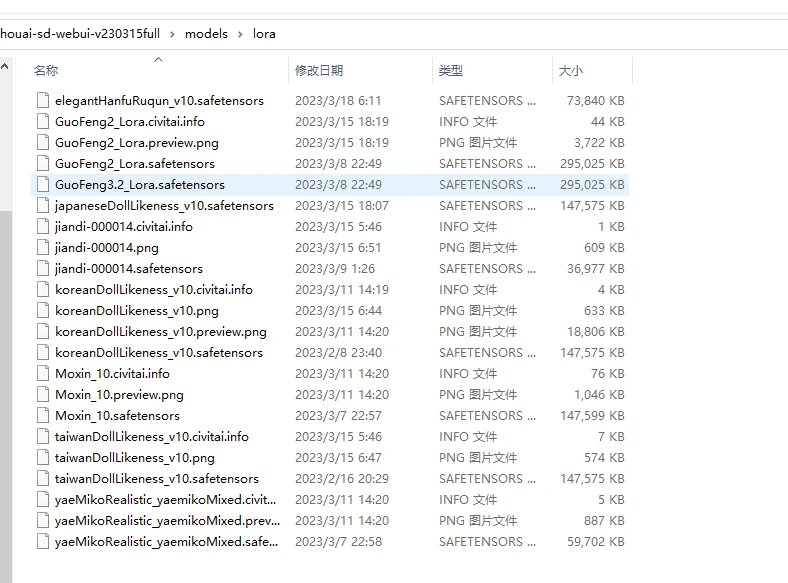Screen dimensions: 788x583
Task: Select file name GuoFeng2_Lora.preview.png
Action: 137,143
